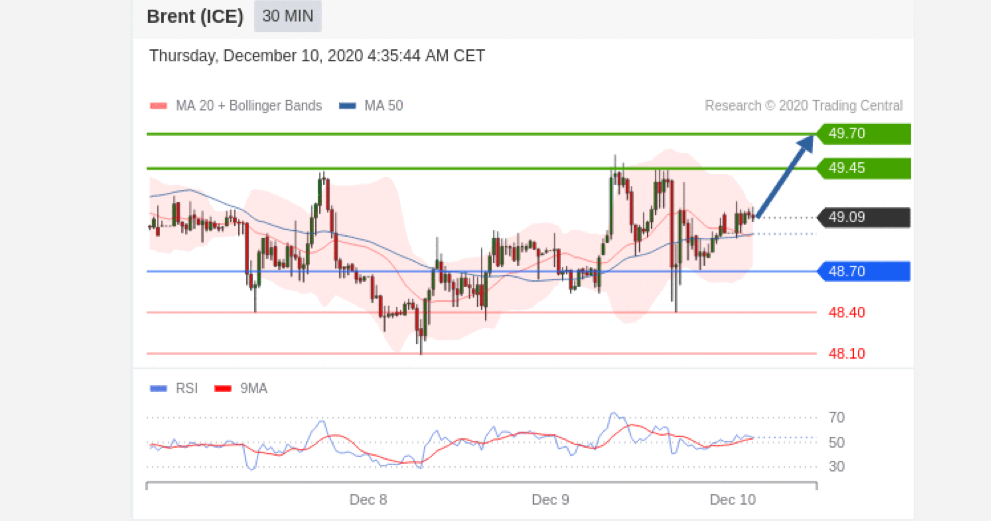Click the RSI 50 level label
This screenshot has width=991, height=521.
[x=837, y=443]
